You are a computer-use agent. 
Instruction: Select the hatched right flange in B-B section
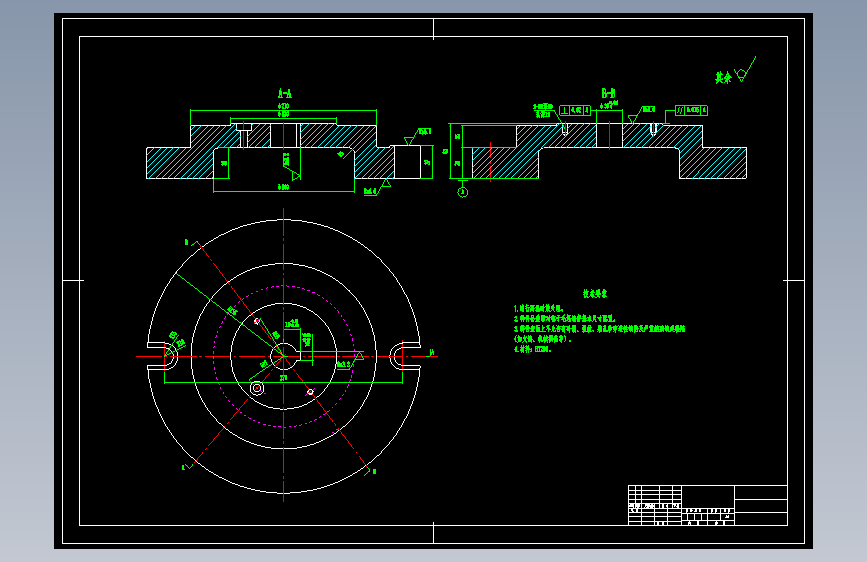(x=713, y=163)
